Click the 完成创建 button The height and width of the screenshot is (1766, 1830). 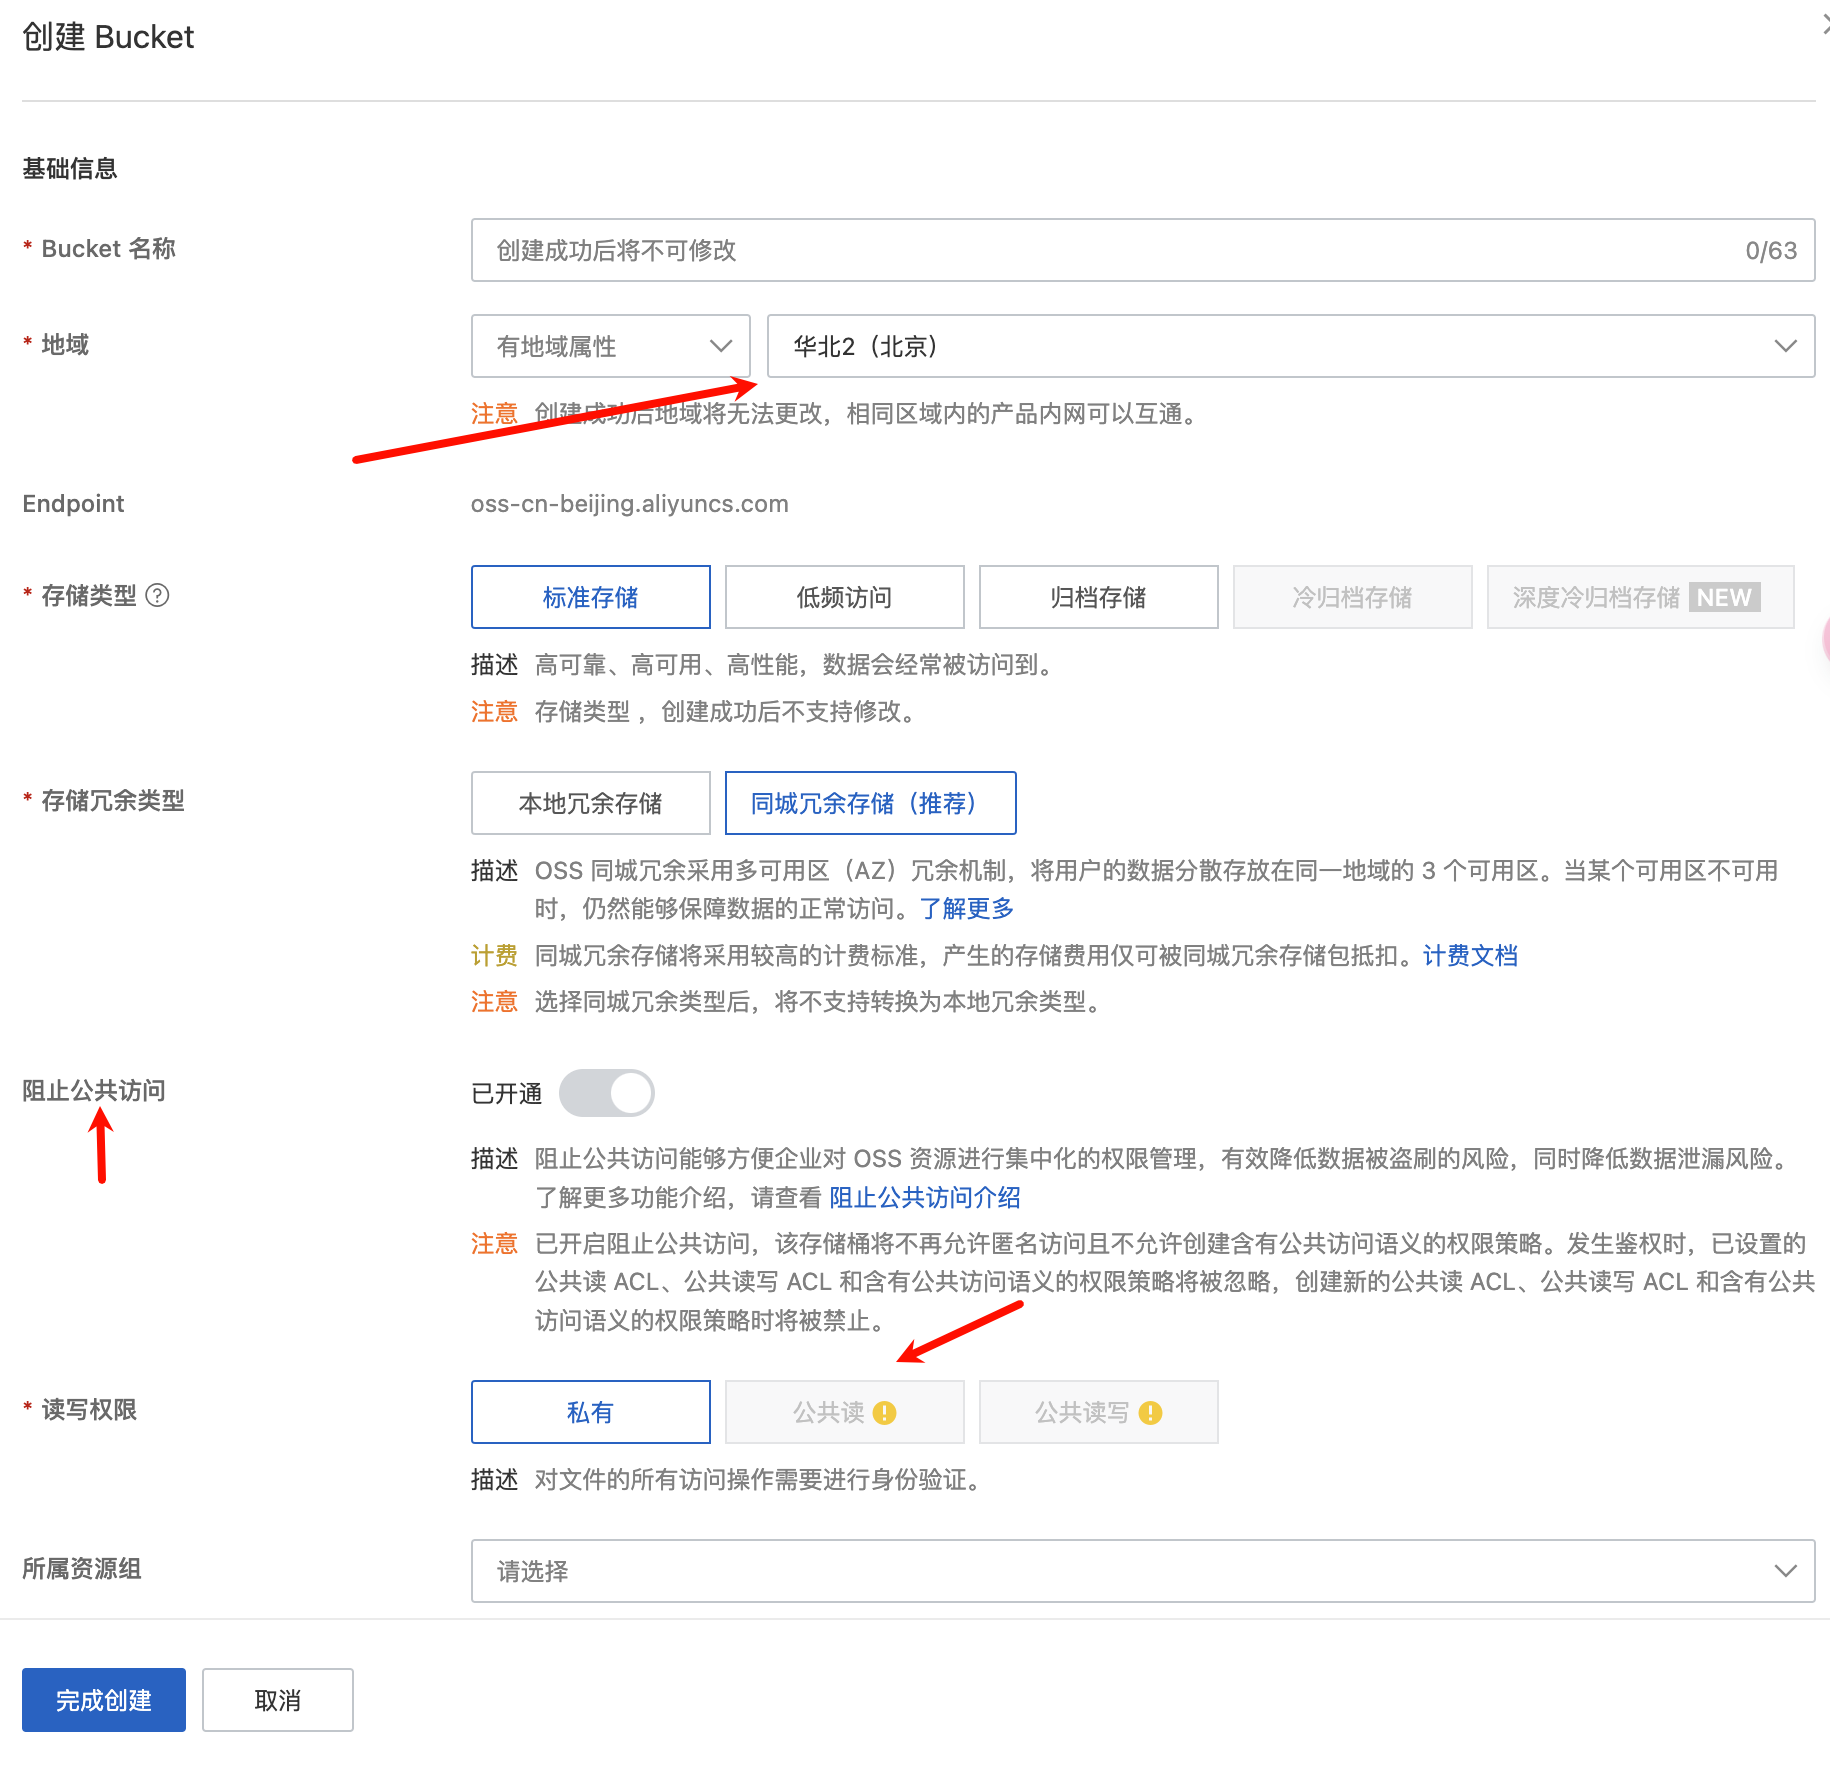[104, 1700]
